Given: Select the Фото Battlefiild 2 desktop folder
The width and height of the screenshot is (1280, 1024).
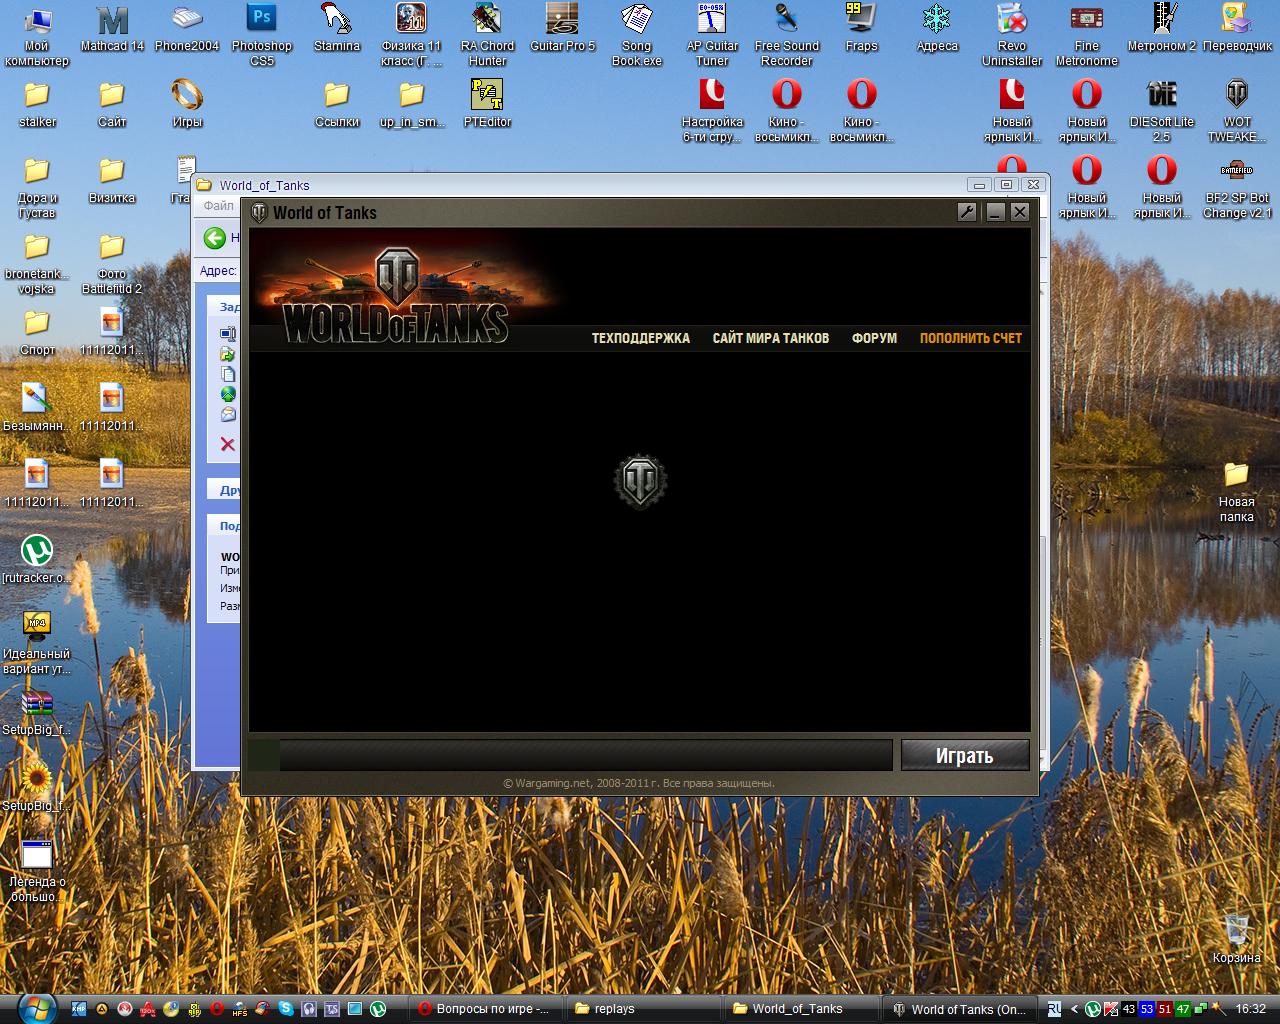Looking at the screenshot, I should coord(112,264).
